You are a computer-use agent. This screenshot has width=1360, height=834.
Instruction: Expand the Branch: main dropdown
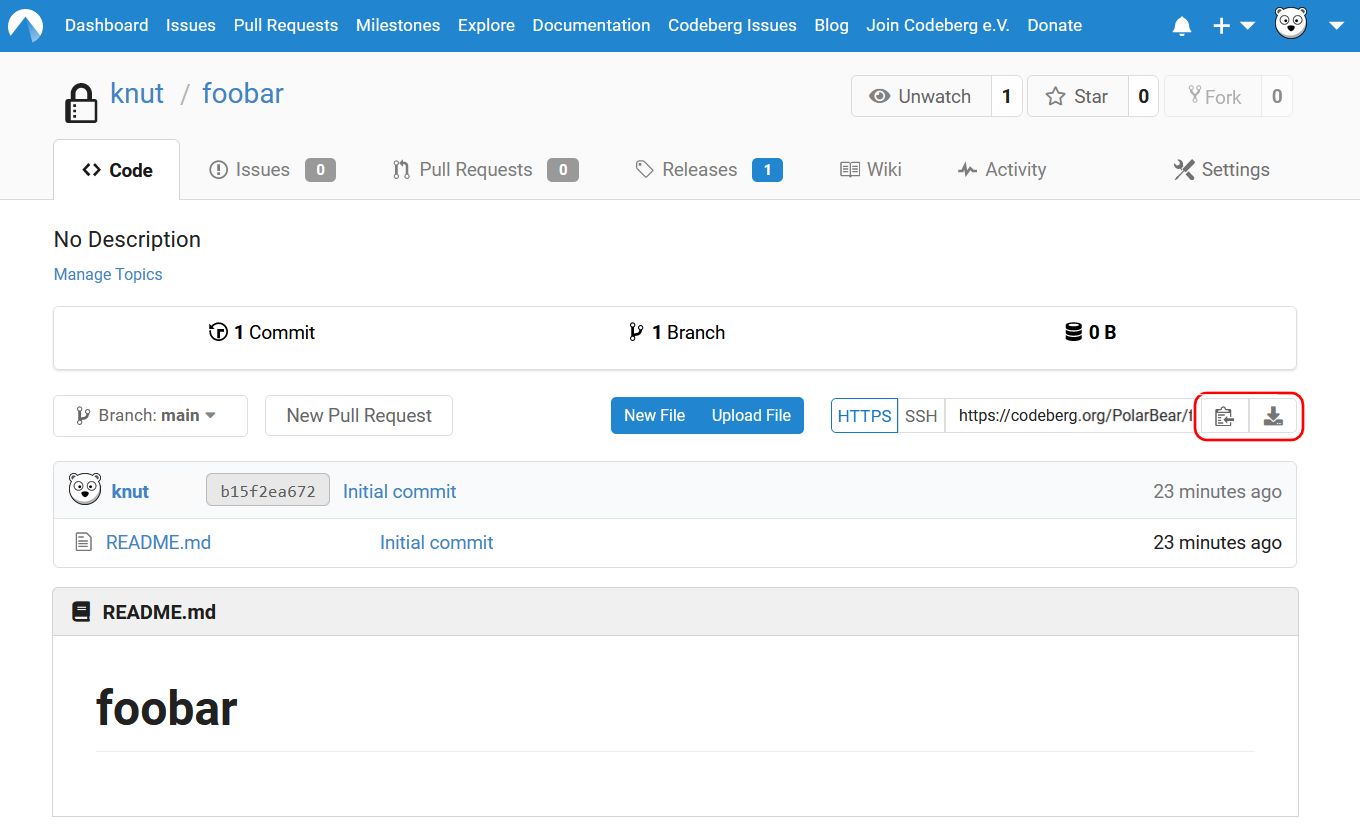coord(150,416)
